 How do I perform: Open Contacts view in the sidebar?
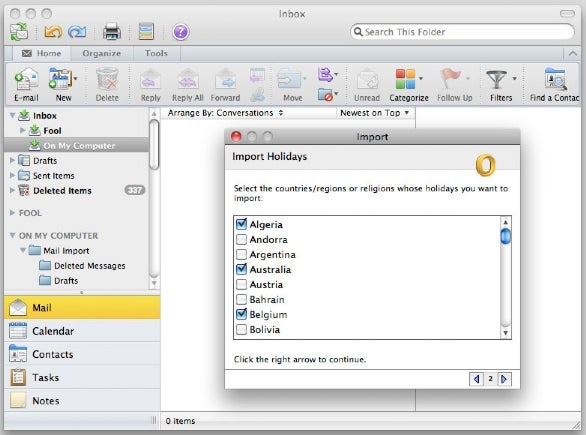click(x=82, y=354)
